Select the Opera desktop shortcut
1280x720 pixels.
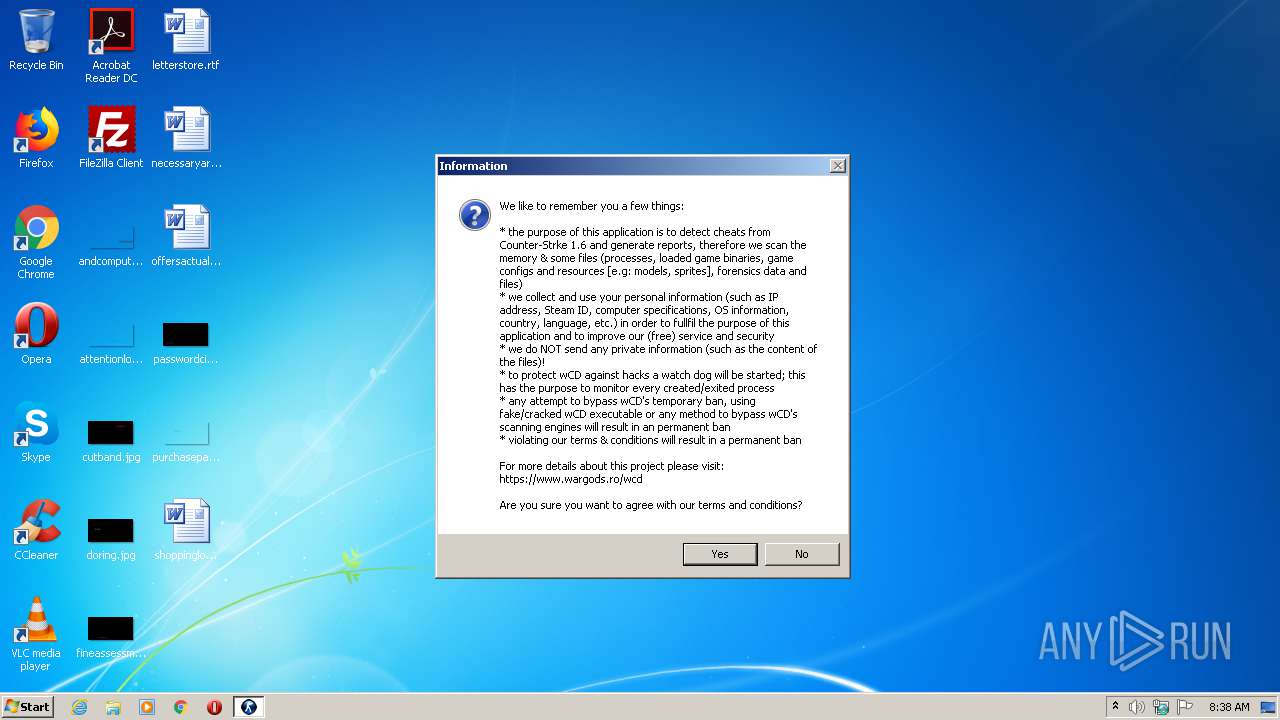coord(36,334)
